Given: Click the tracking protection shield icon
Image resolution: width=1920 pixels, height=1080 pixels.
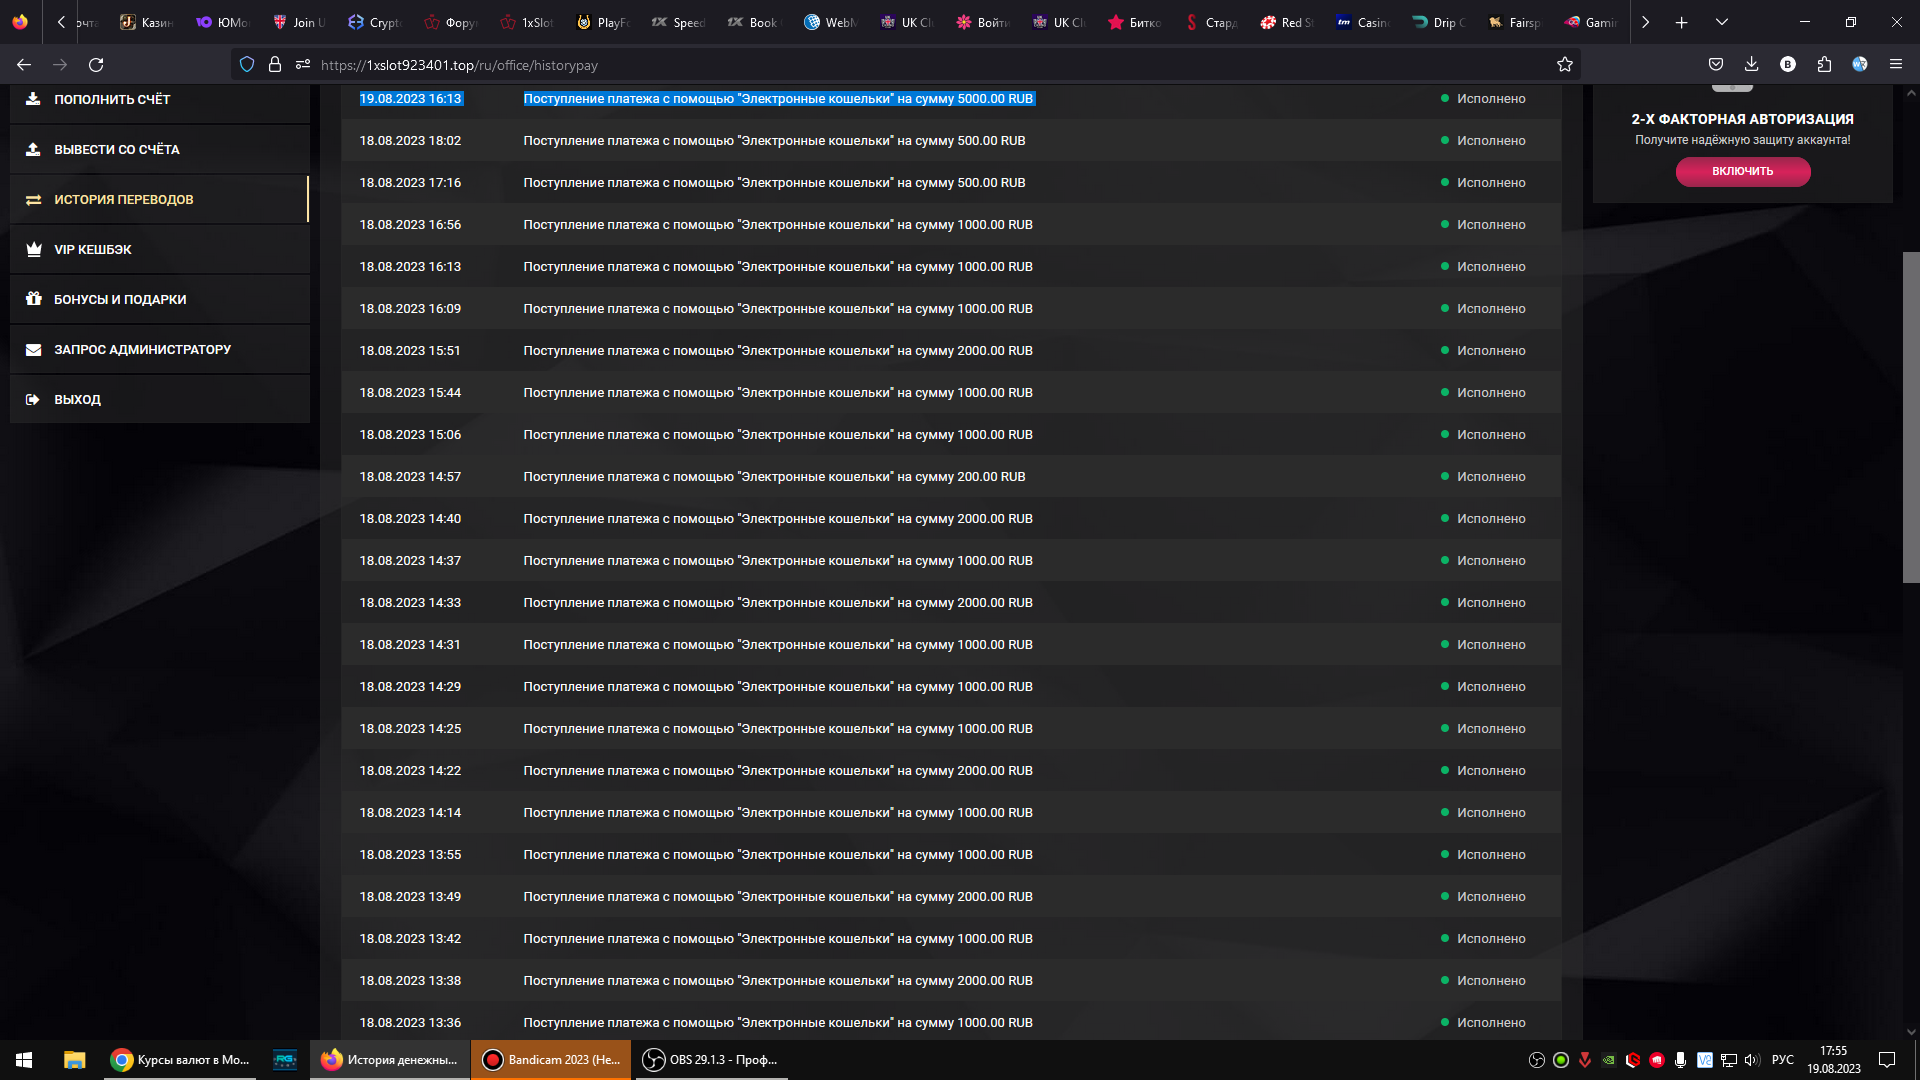Looking at the screenshot, I should (247, 65).
